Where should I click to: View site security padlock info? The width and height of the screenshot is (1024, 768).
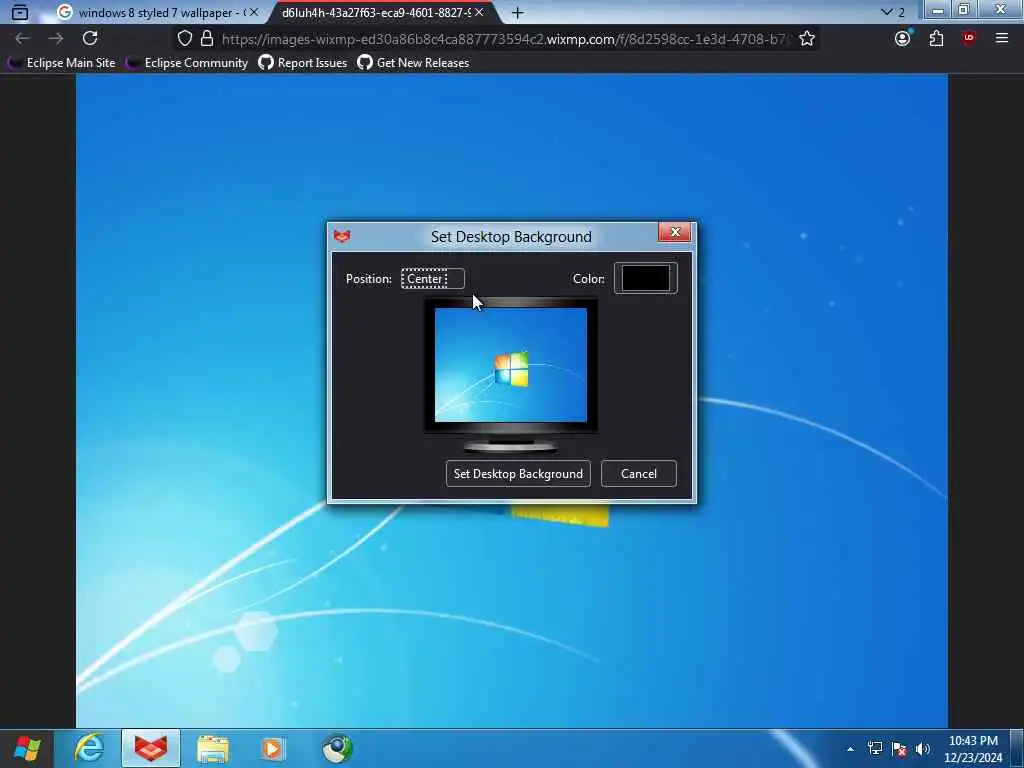coord(207,39)
